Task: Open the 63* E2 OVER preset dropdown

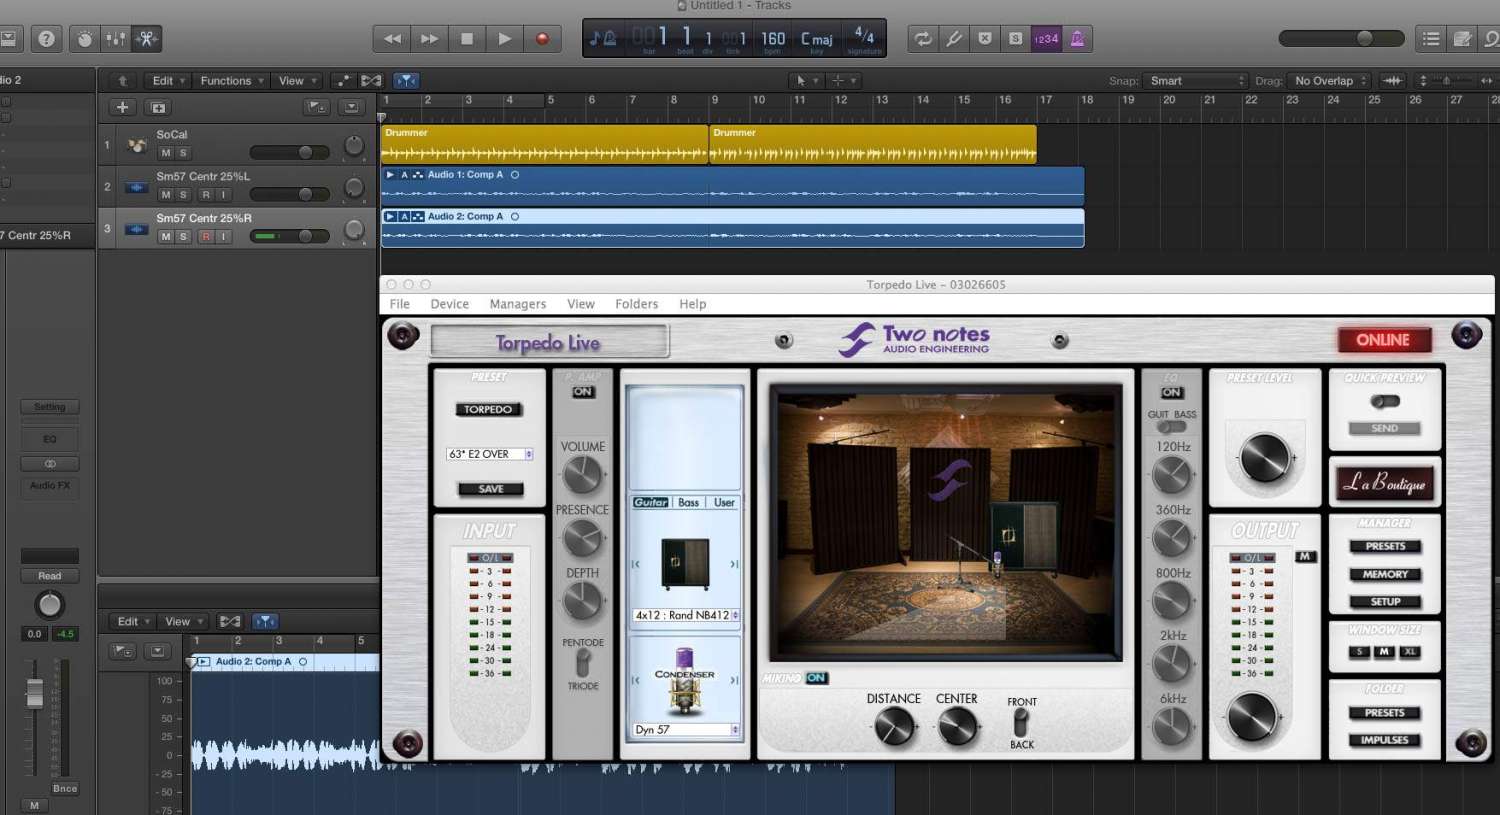Action: pos(490,454)
